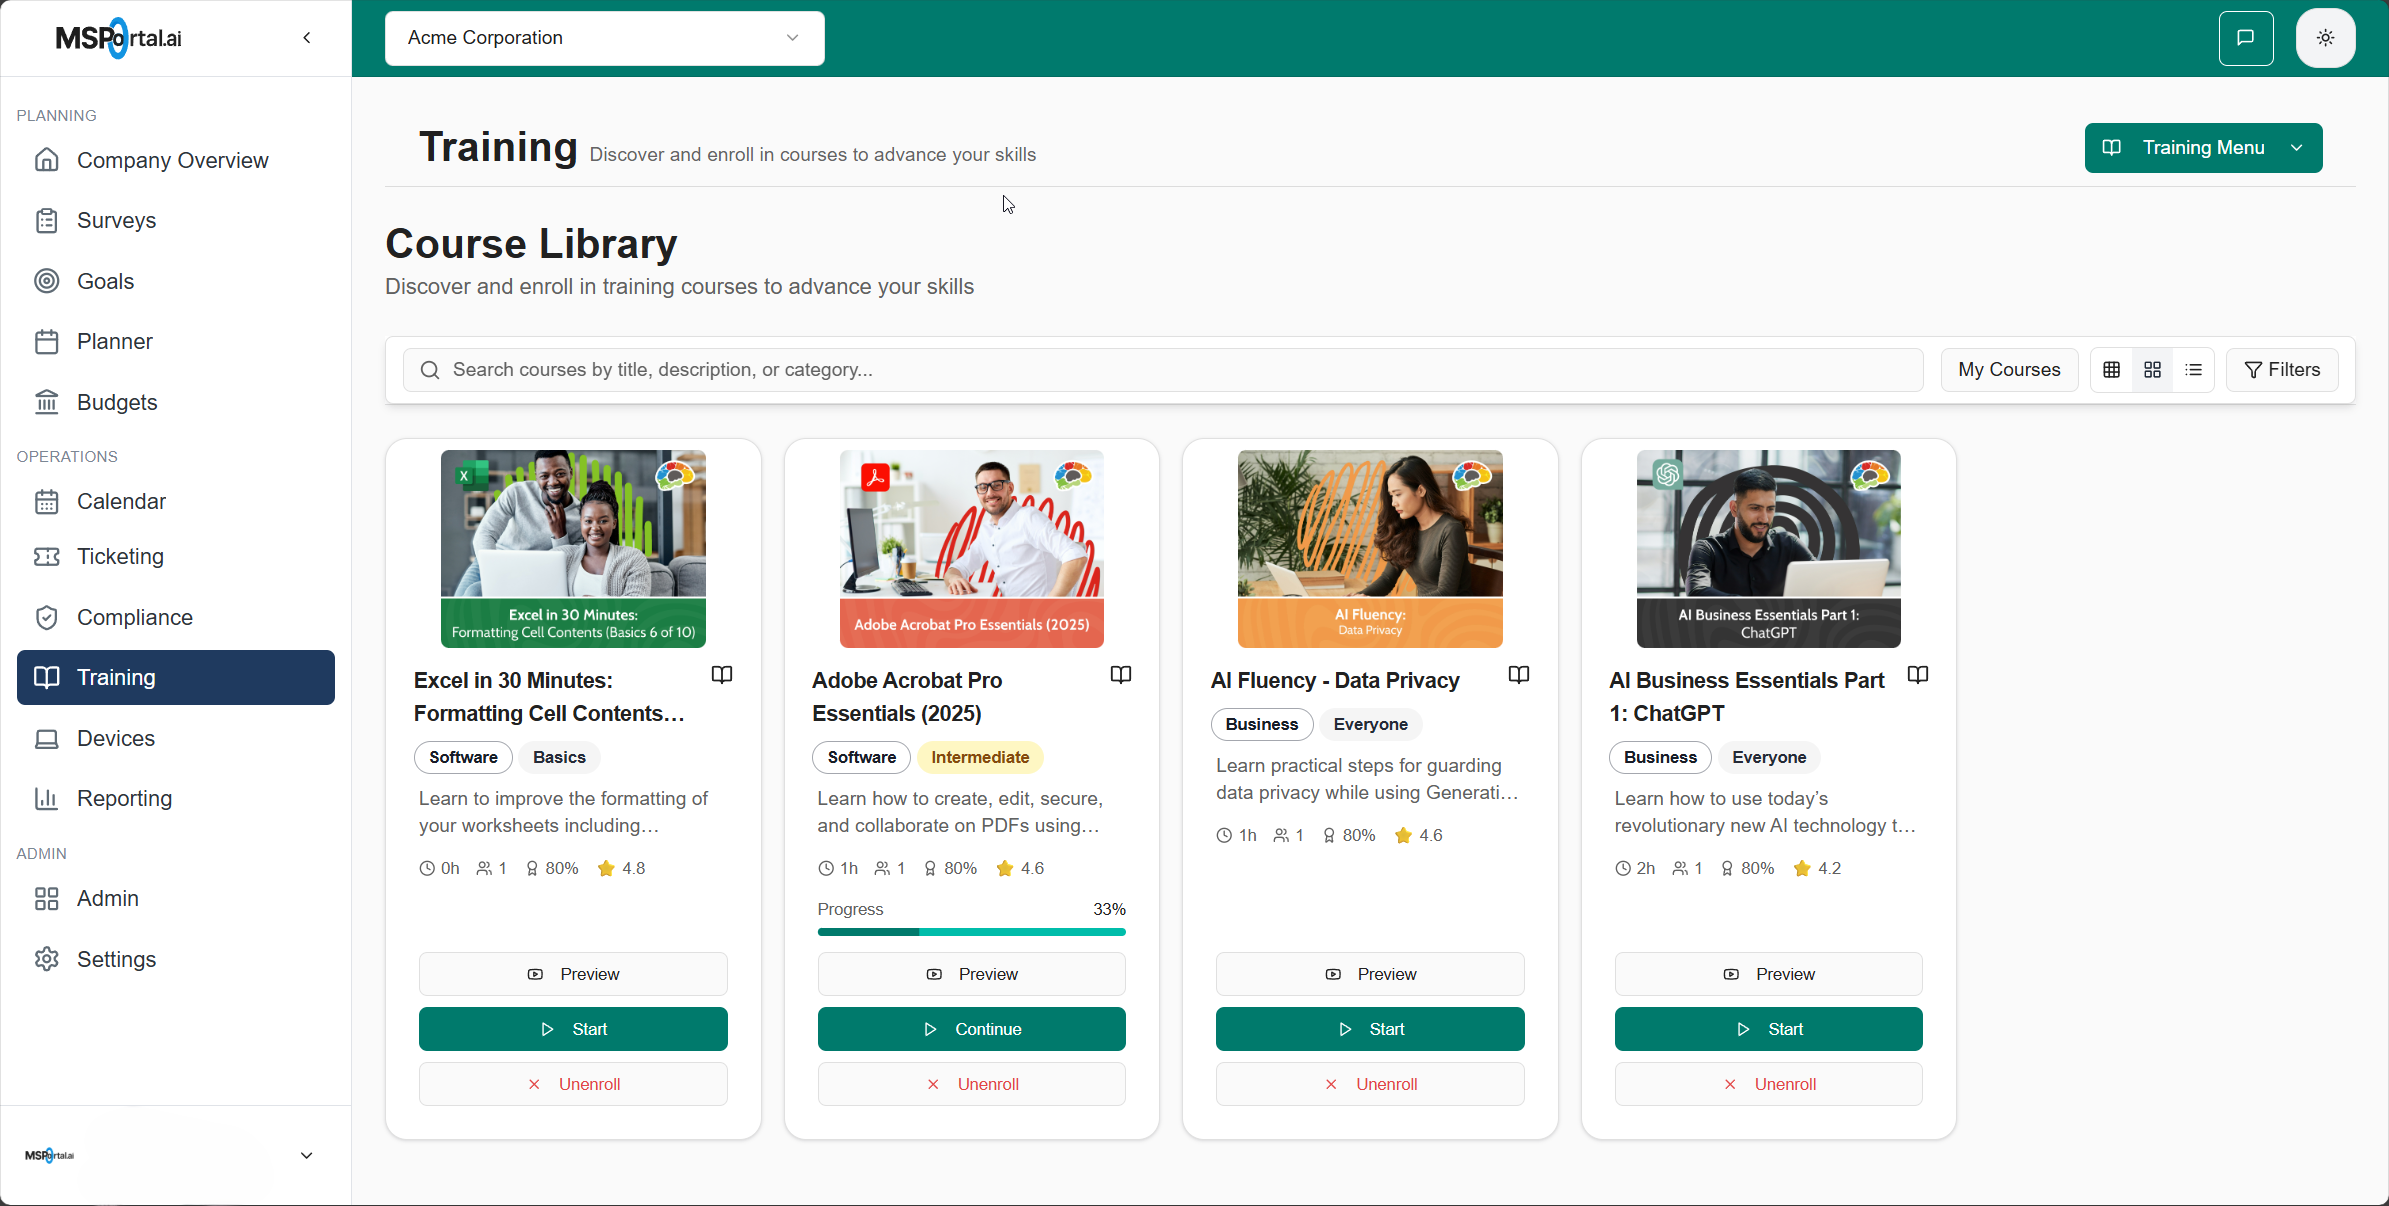Click the search magnifier icon

click(430, 370)
